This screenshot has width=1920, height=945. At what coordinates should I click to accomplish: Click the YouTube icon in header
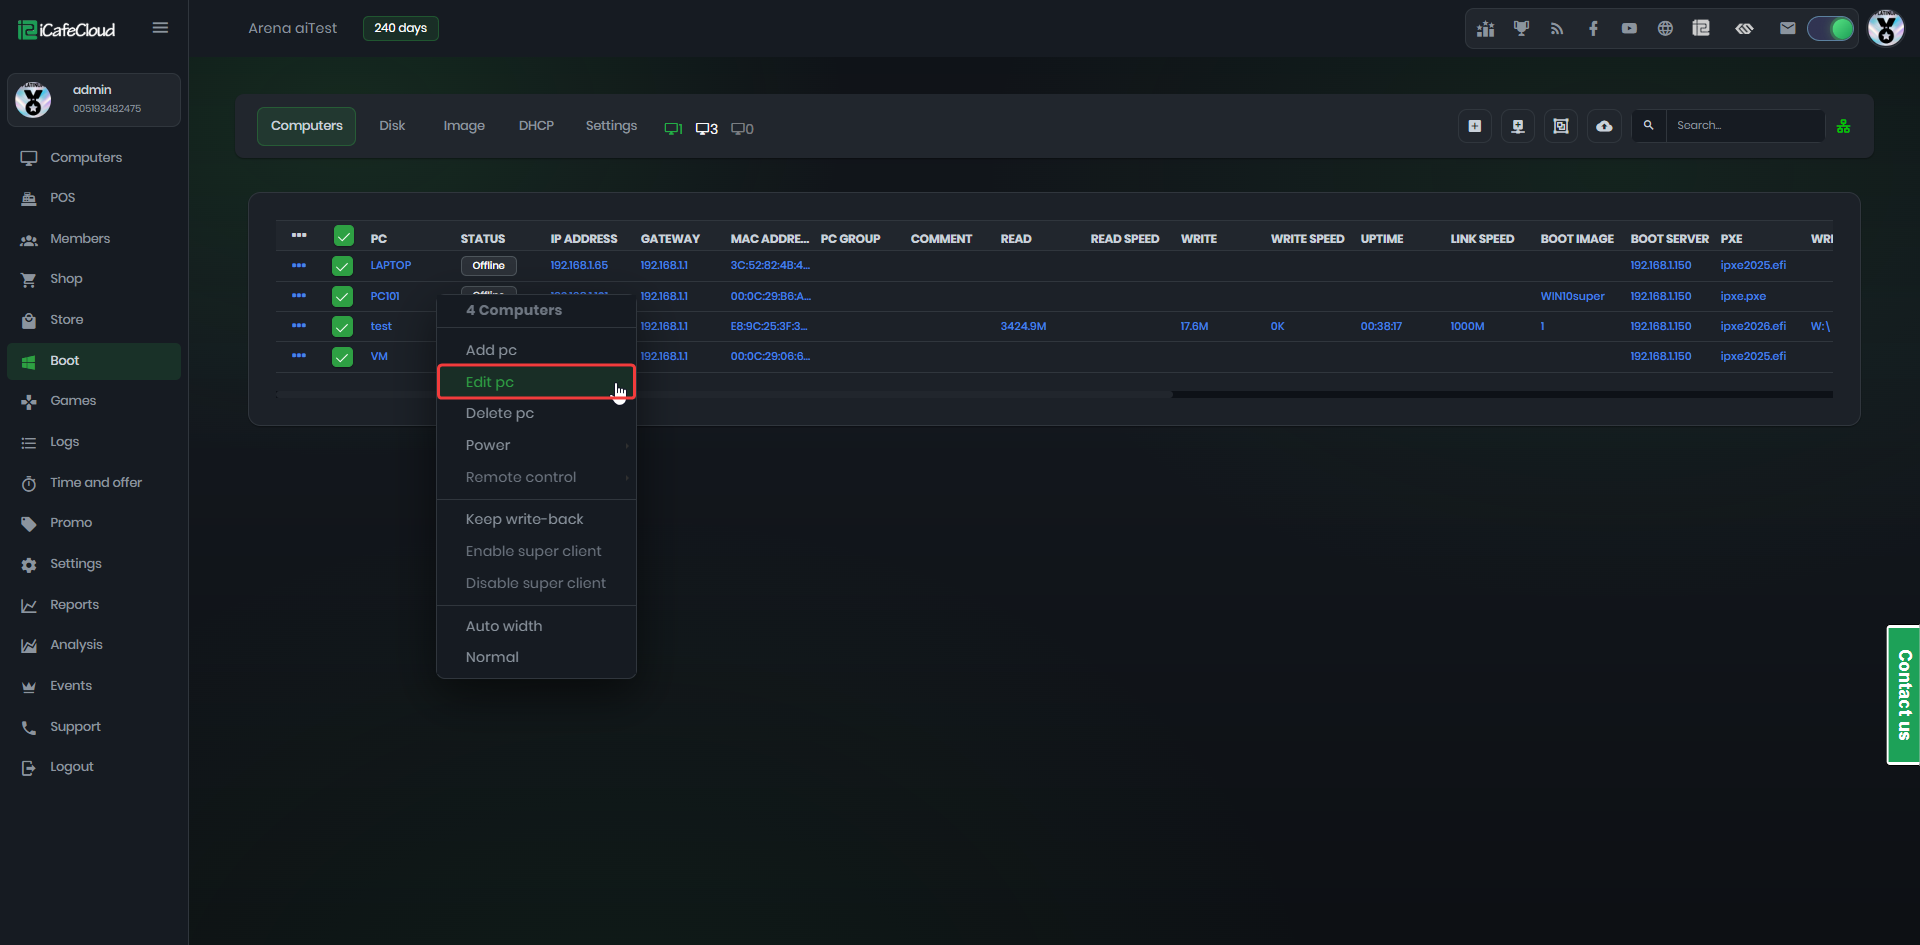[1629, 29]
